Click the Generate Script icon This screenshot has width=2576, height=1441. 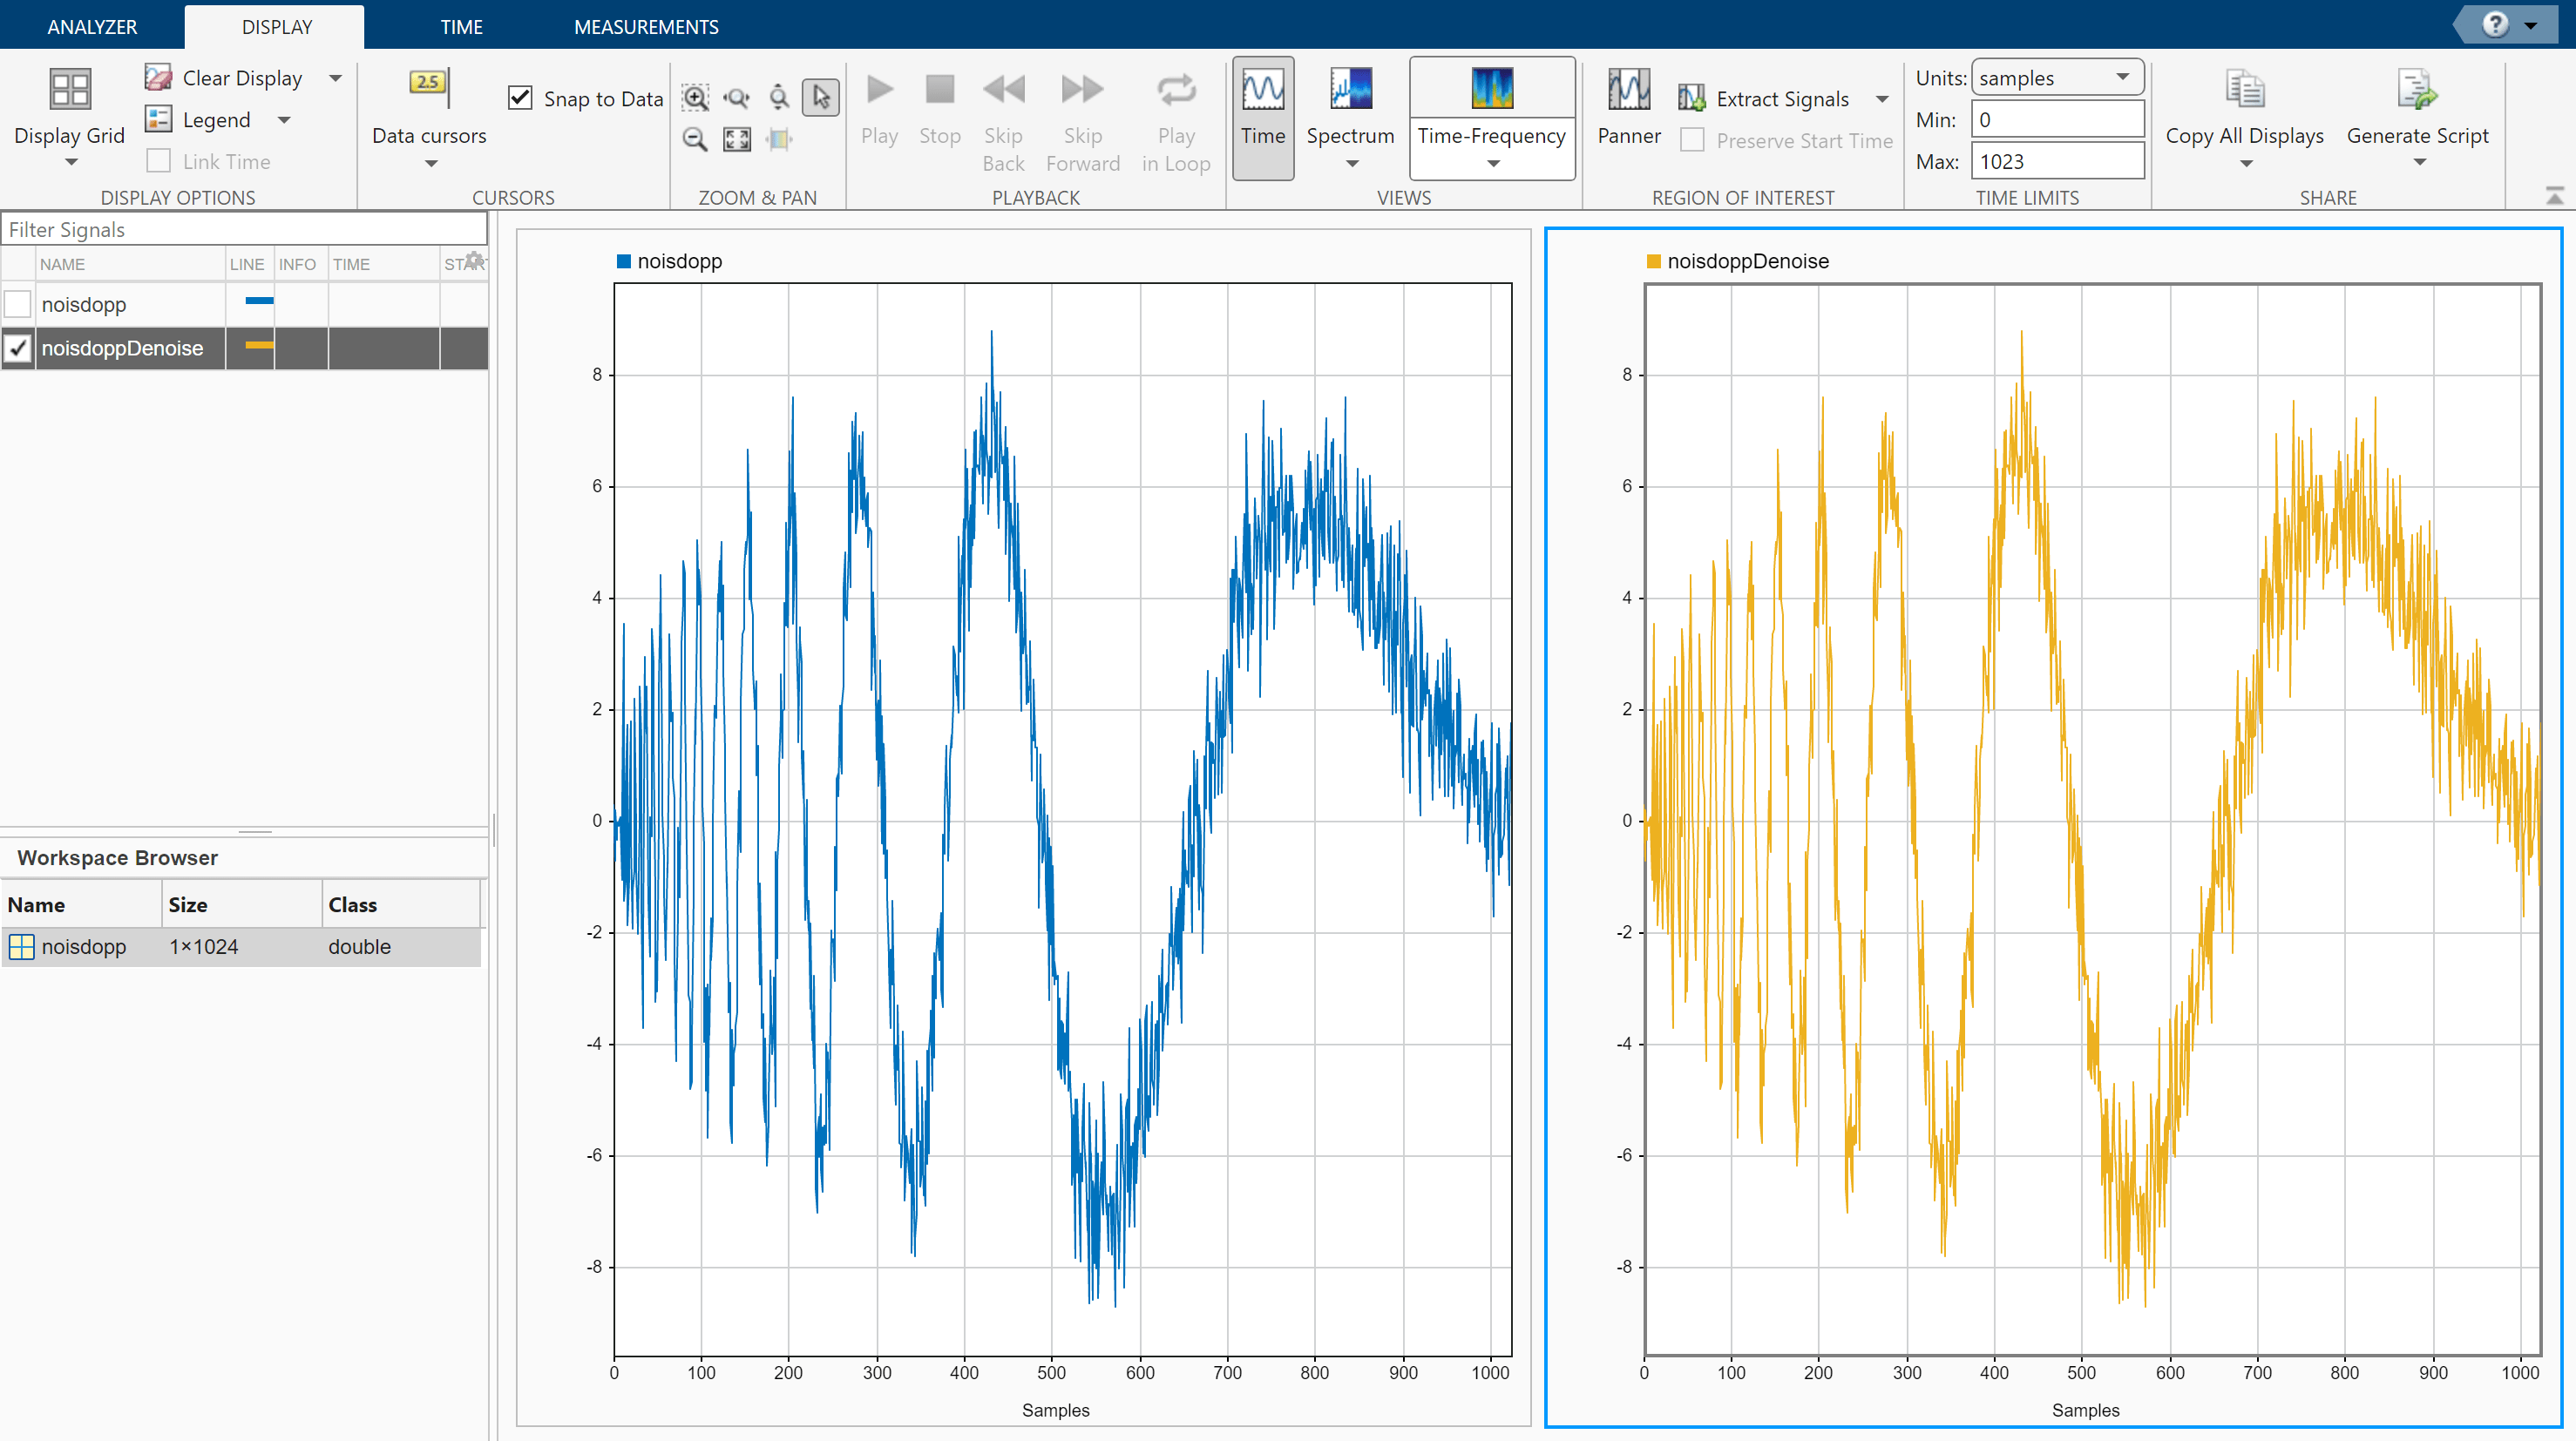2416,90
